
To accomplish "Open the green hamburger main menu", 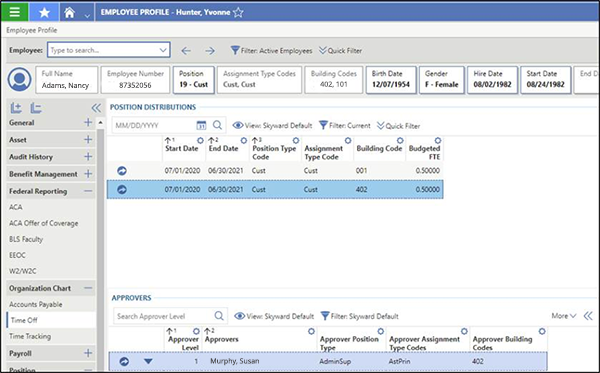I will 15,12.
